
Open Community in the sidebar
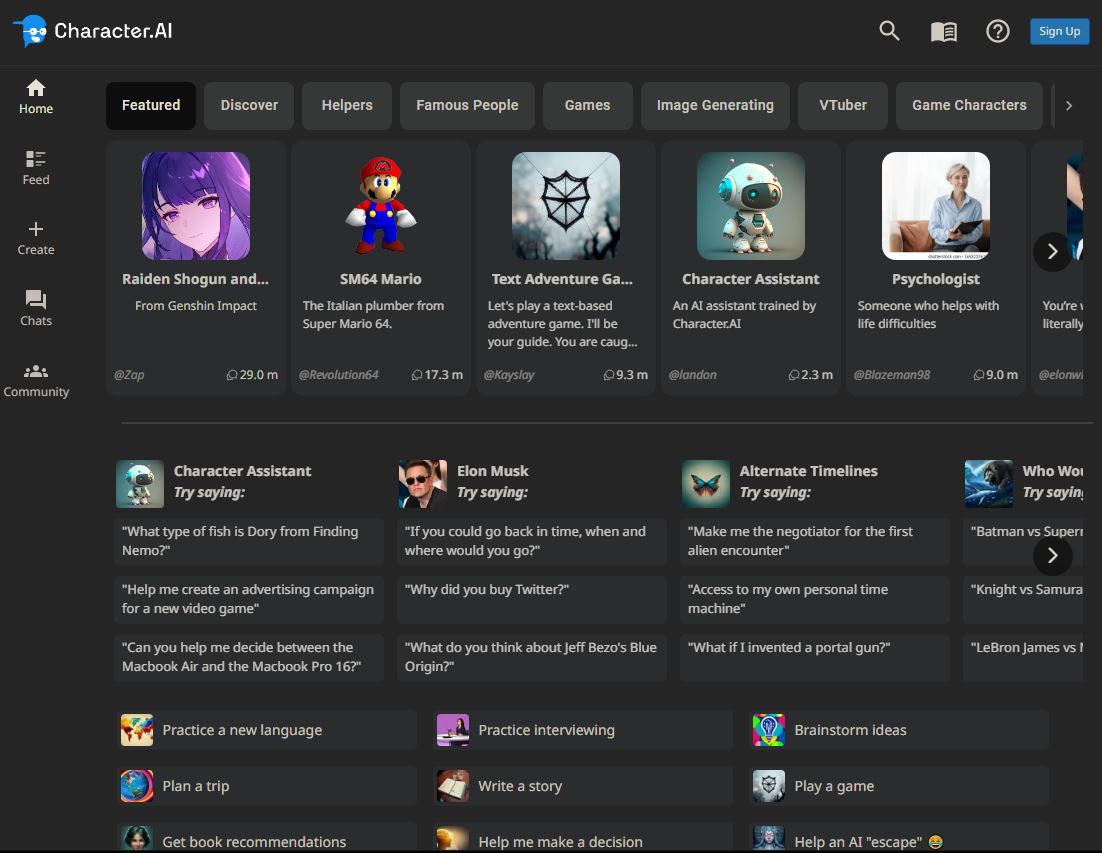click(x=36, y=381)
